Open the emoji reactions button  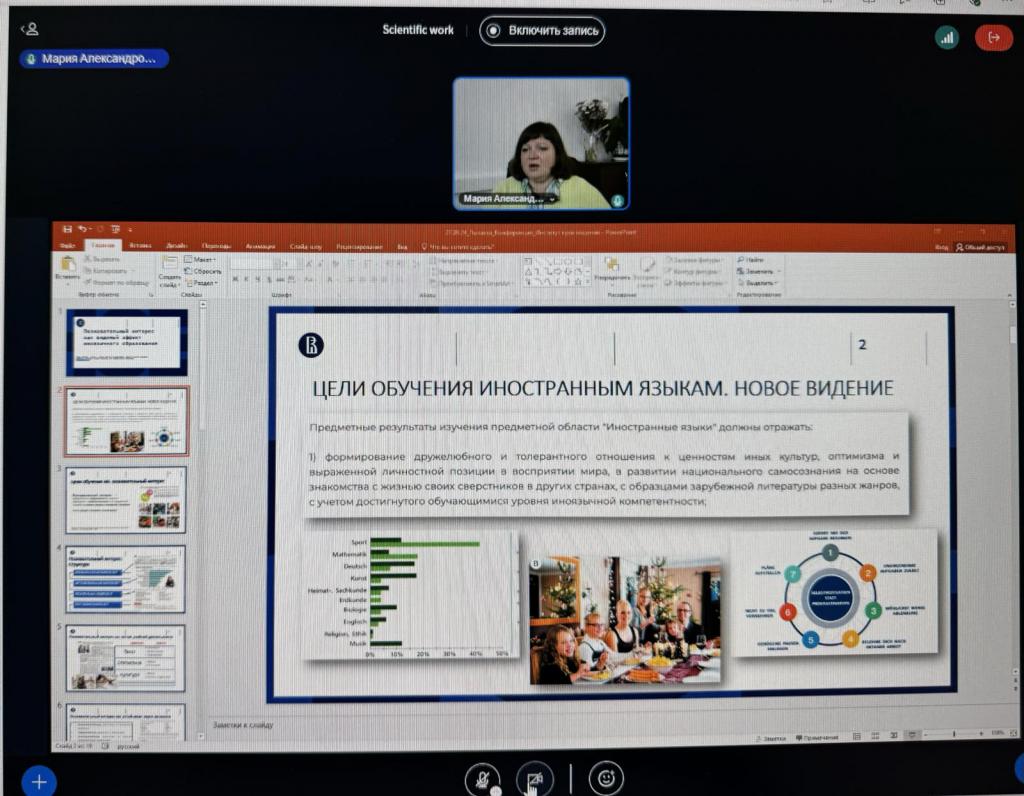(605, 777)
